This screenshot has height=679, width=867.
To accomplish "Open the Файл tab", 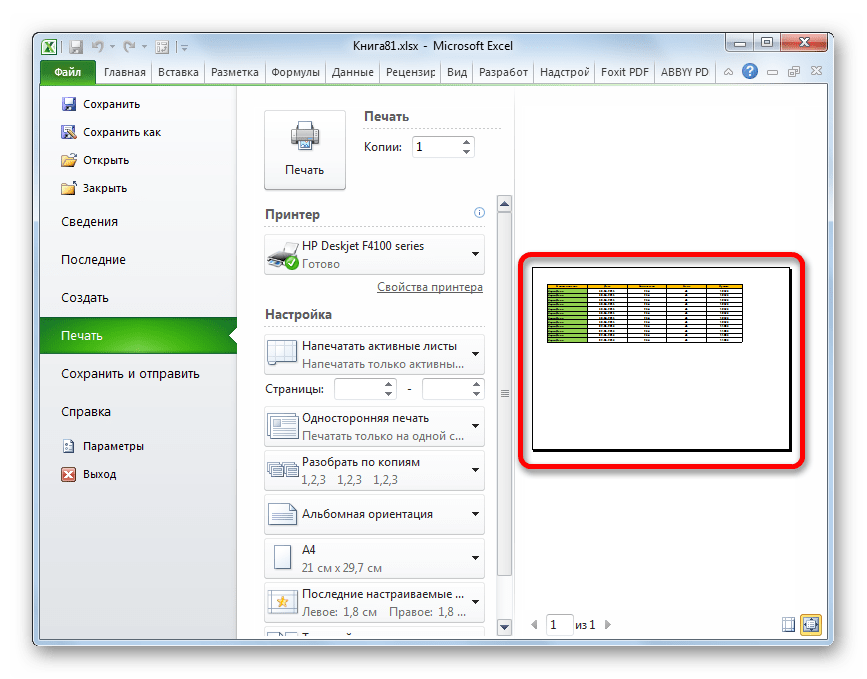I will [68, 72].
